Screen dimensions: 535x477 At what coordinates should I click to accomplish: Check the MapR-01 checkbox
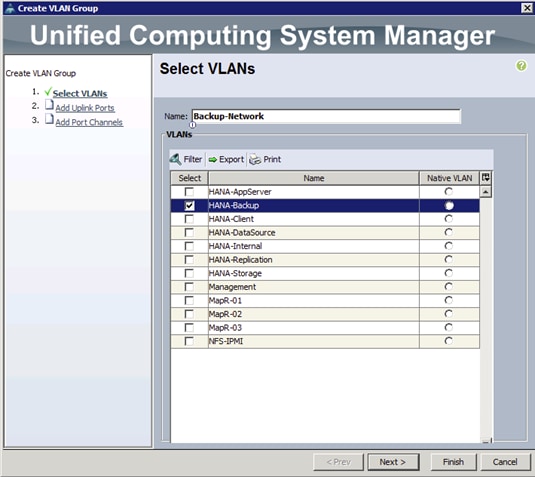click(189, 301)
